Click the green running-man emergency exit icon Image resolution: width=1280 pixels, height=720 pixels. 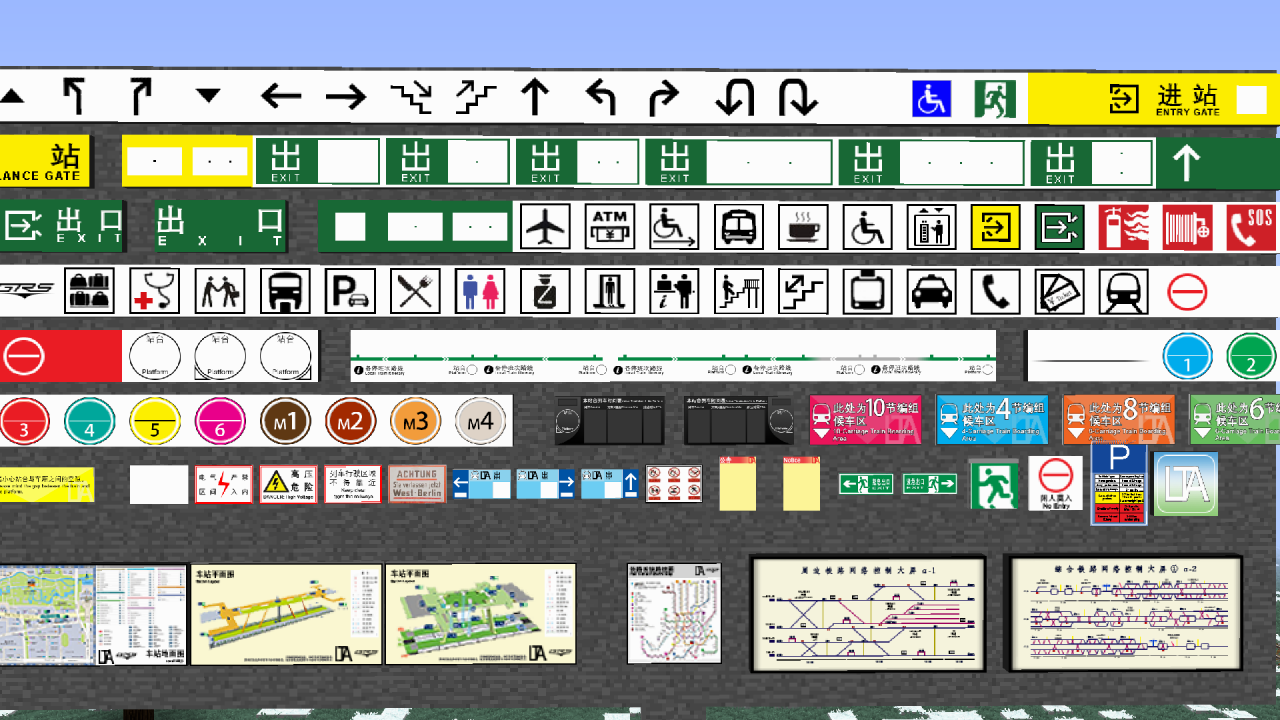click(994, 99)
